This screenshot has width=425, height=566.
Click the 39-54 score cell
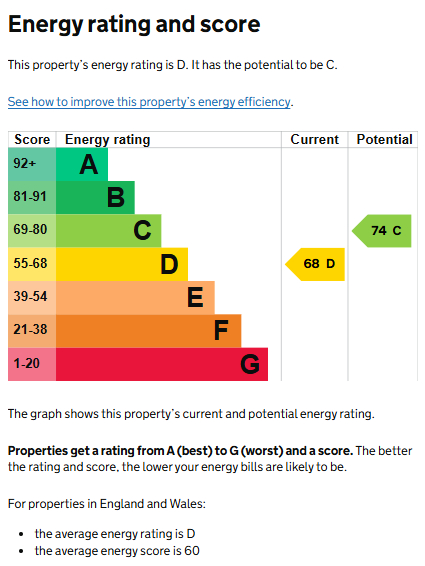pos(32,297)
